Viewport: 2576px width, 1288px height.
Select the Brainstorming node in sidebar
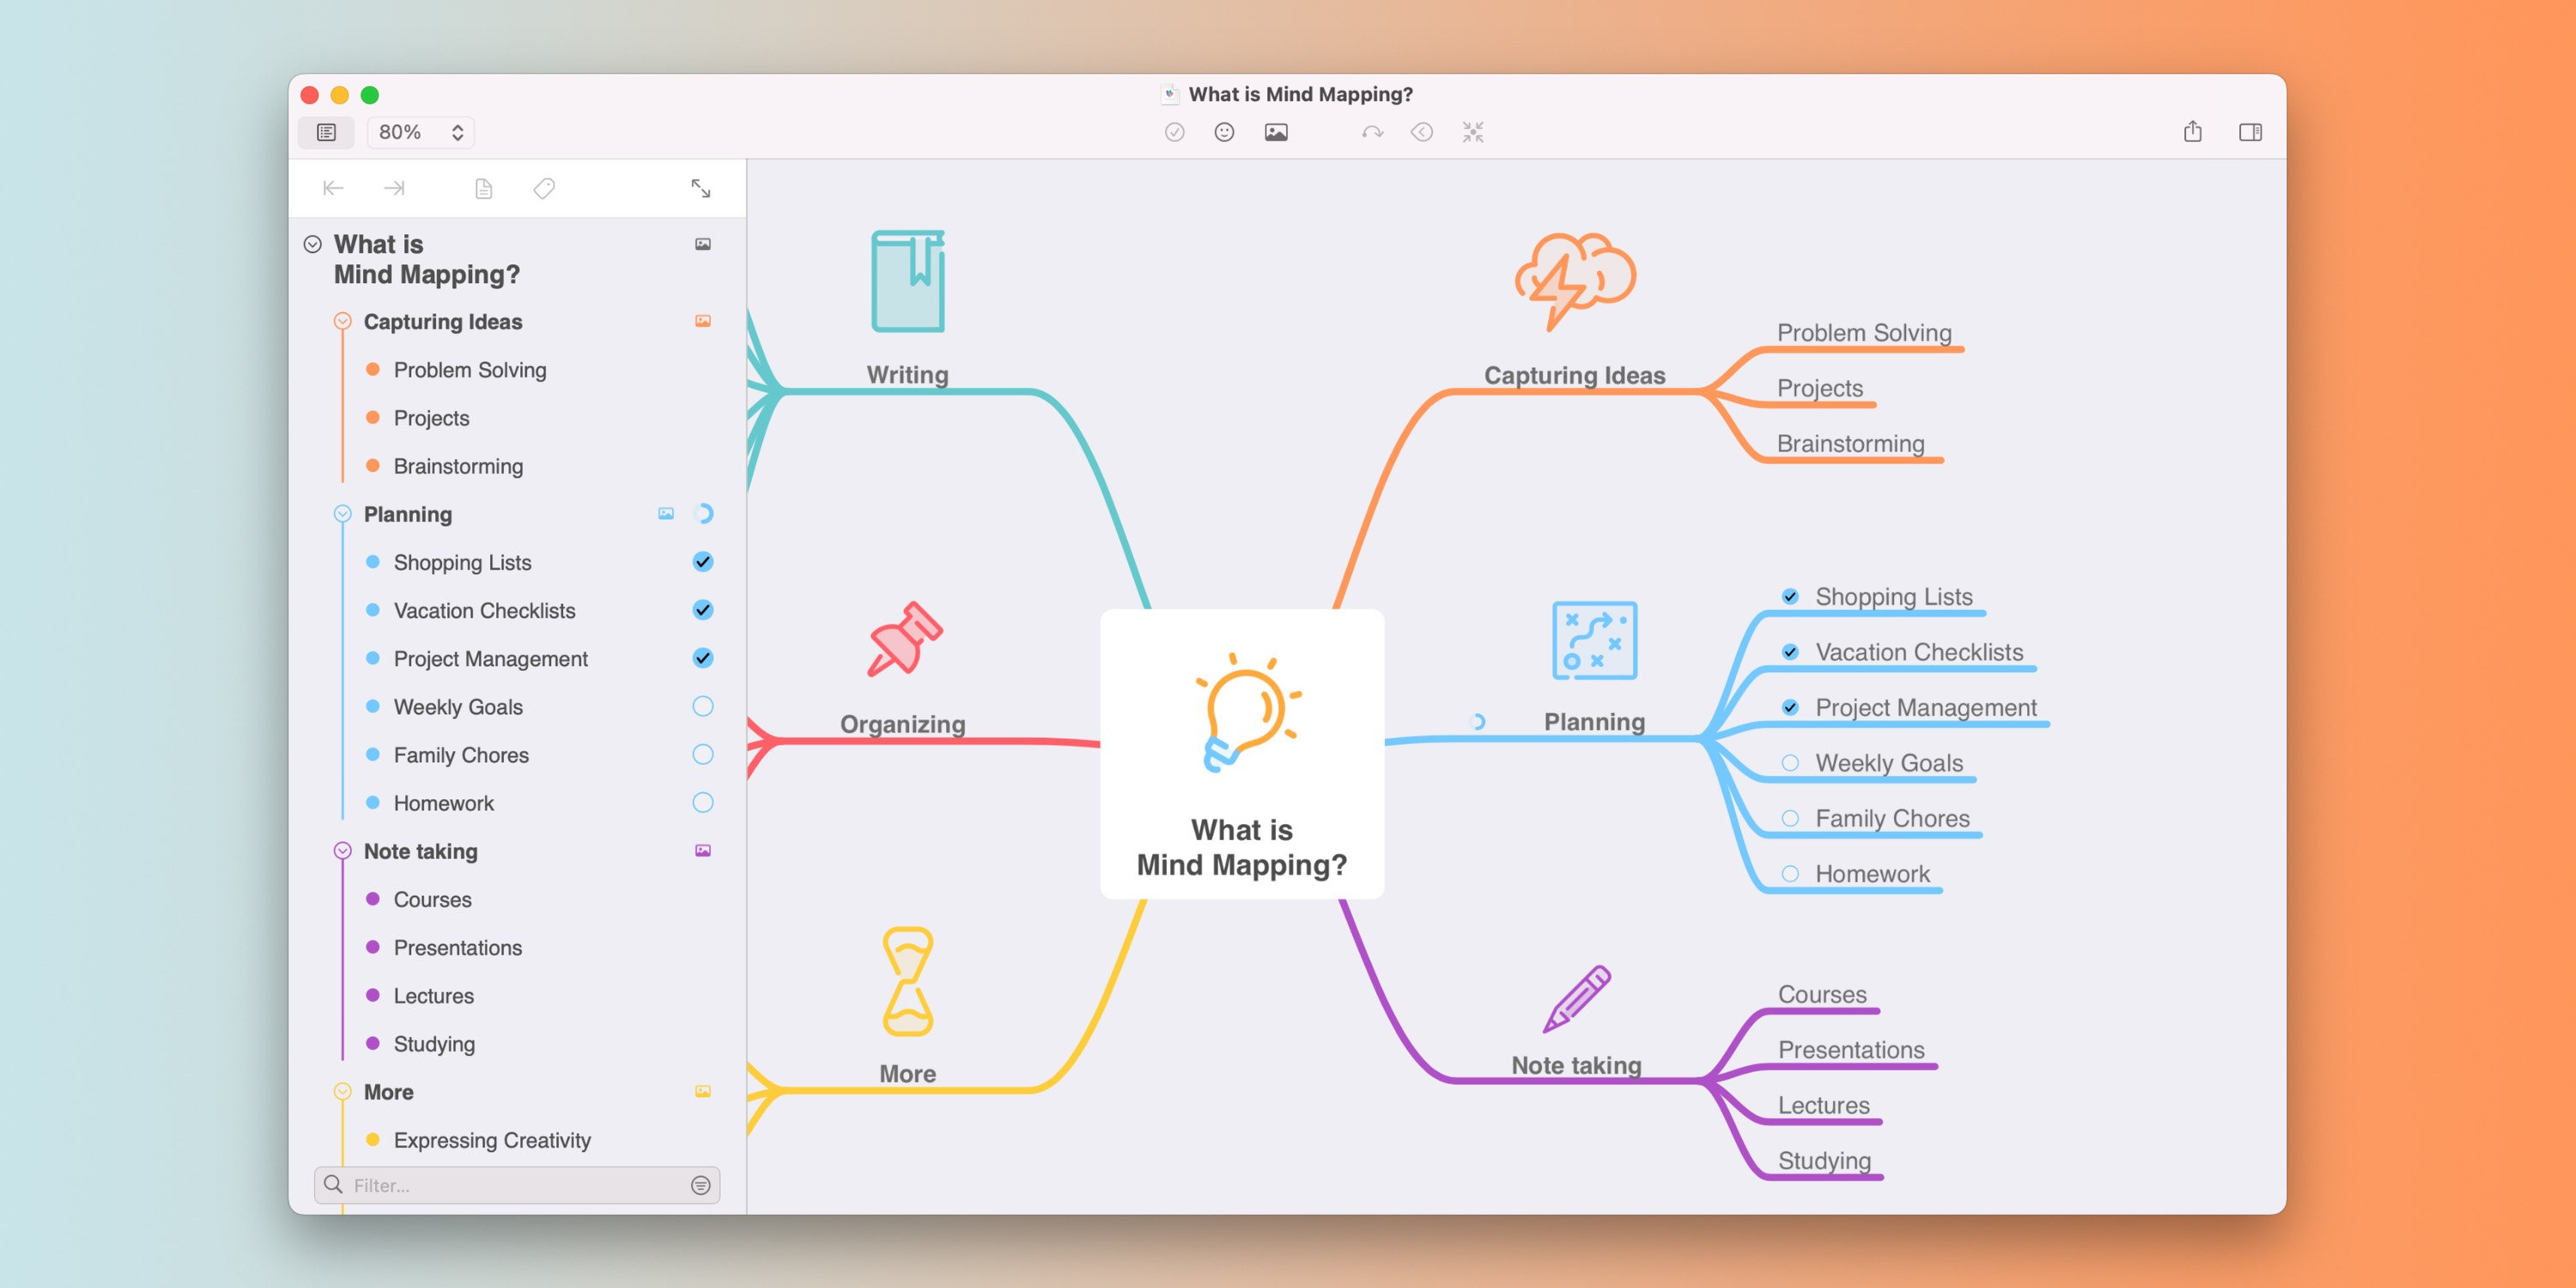coord(460,465)
